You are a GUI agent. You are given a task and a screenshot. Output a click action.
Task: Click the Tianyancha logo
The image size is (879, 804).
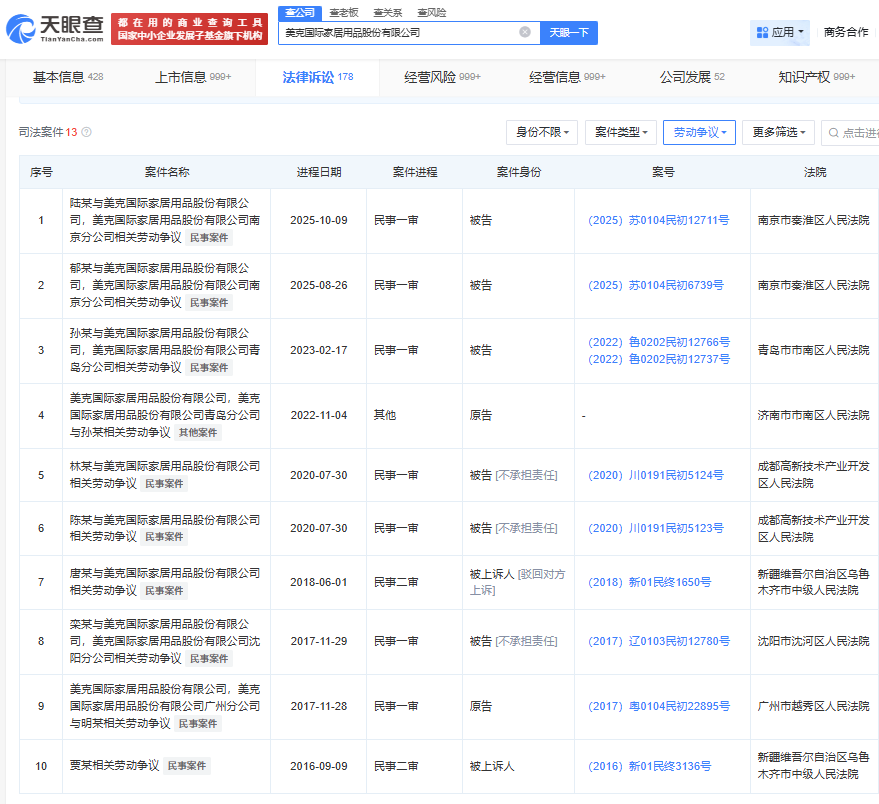55,29
